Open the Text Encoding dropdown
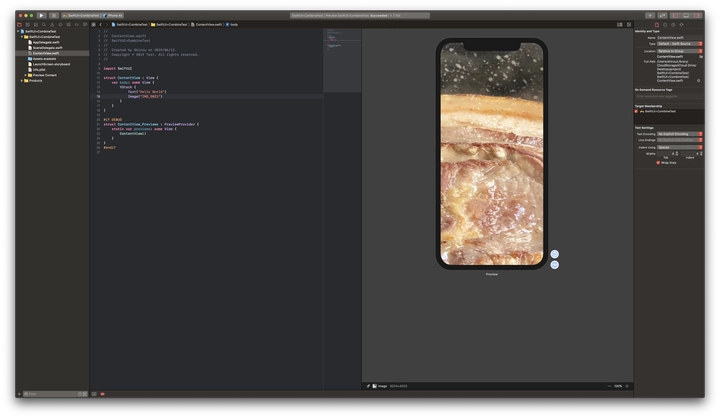 (x=677, y=133)
